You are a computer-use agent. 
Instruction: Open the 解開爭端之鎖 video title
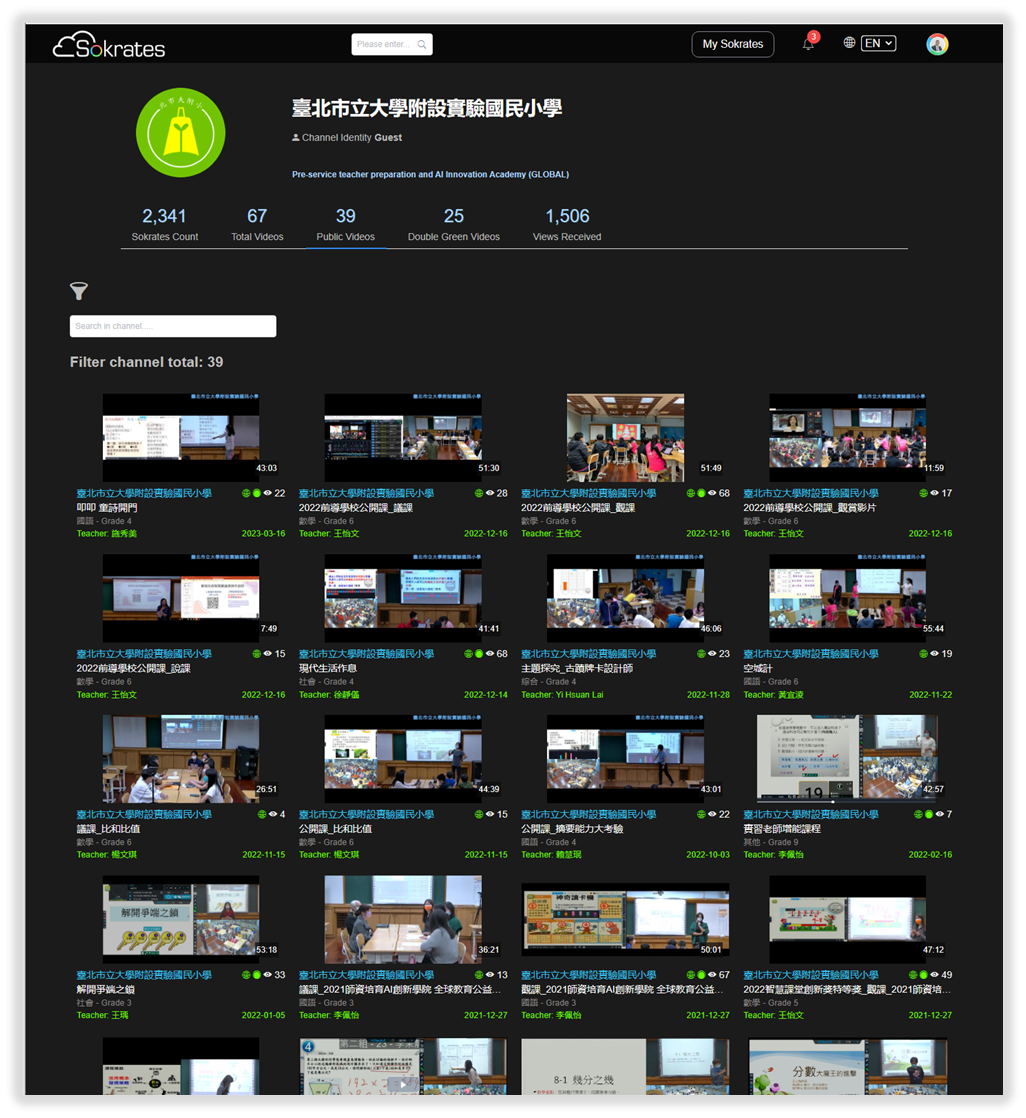(x=106, y=989)
